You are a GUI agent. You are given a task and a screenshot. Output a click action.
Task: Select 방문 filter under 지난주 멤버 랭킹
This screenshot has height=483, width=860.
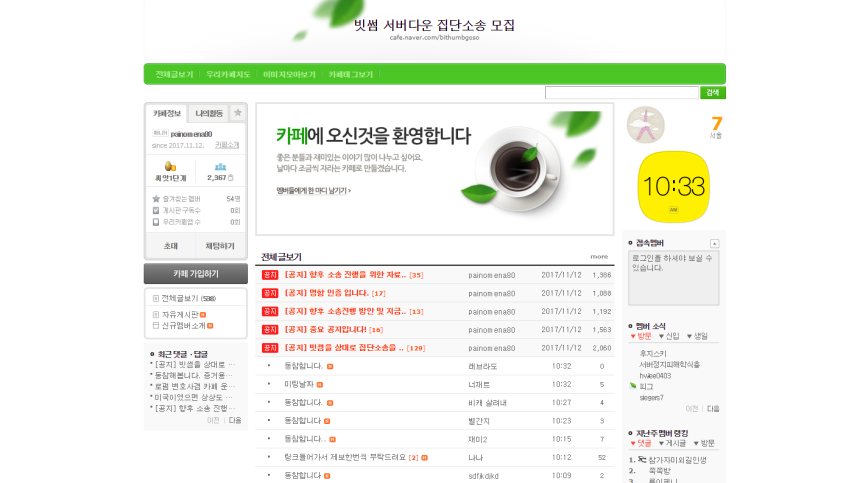point(704,443)
